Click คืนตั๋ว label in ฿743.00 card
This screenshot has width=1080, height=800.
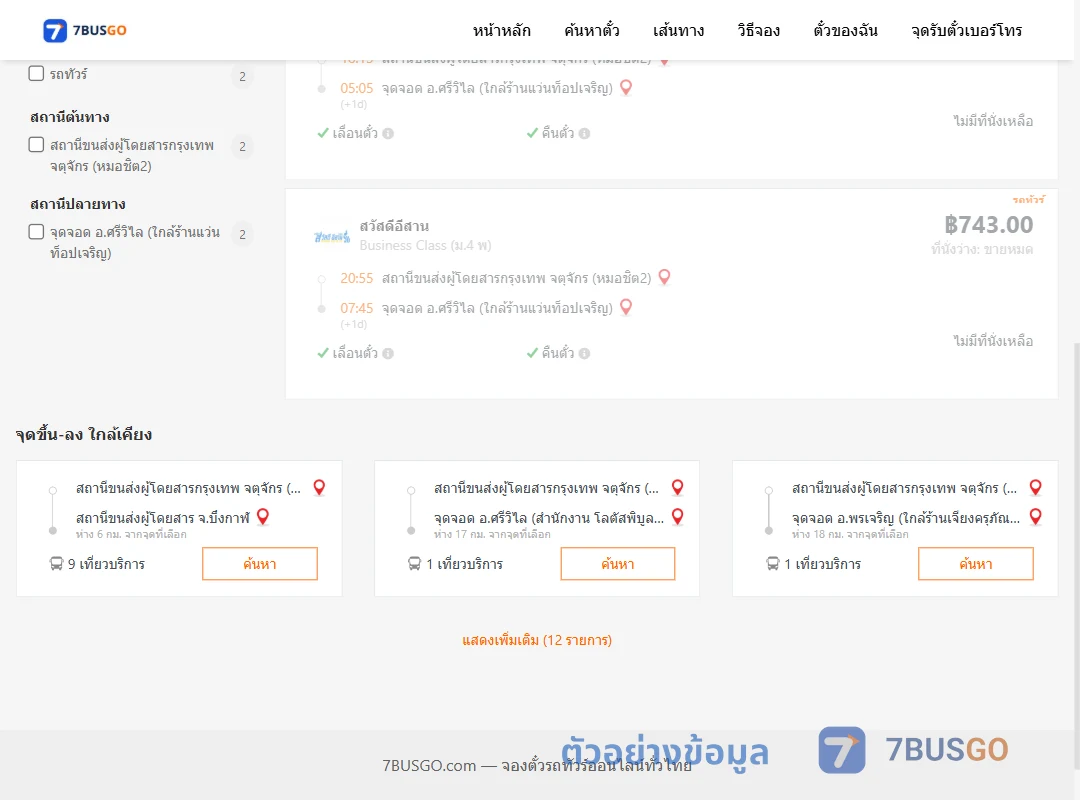558,353
